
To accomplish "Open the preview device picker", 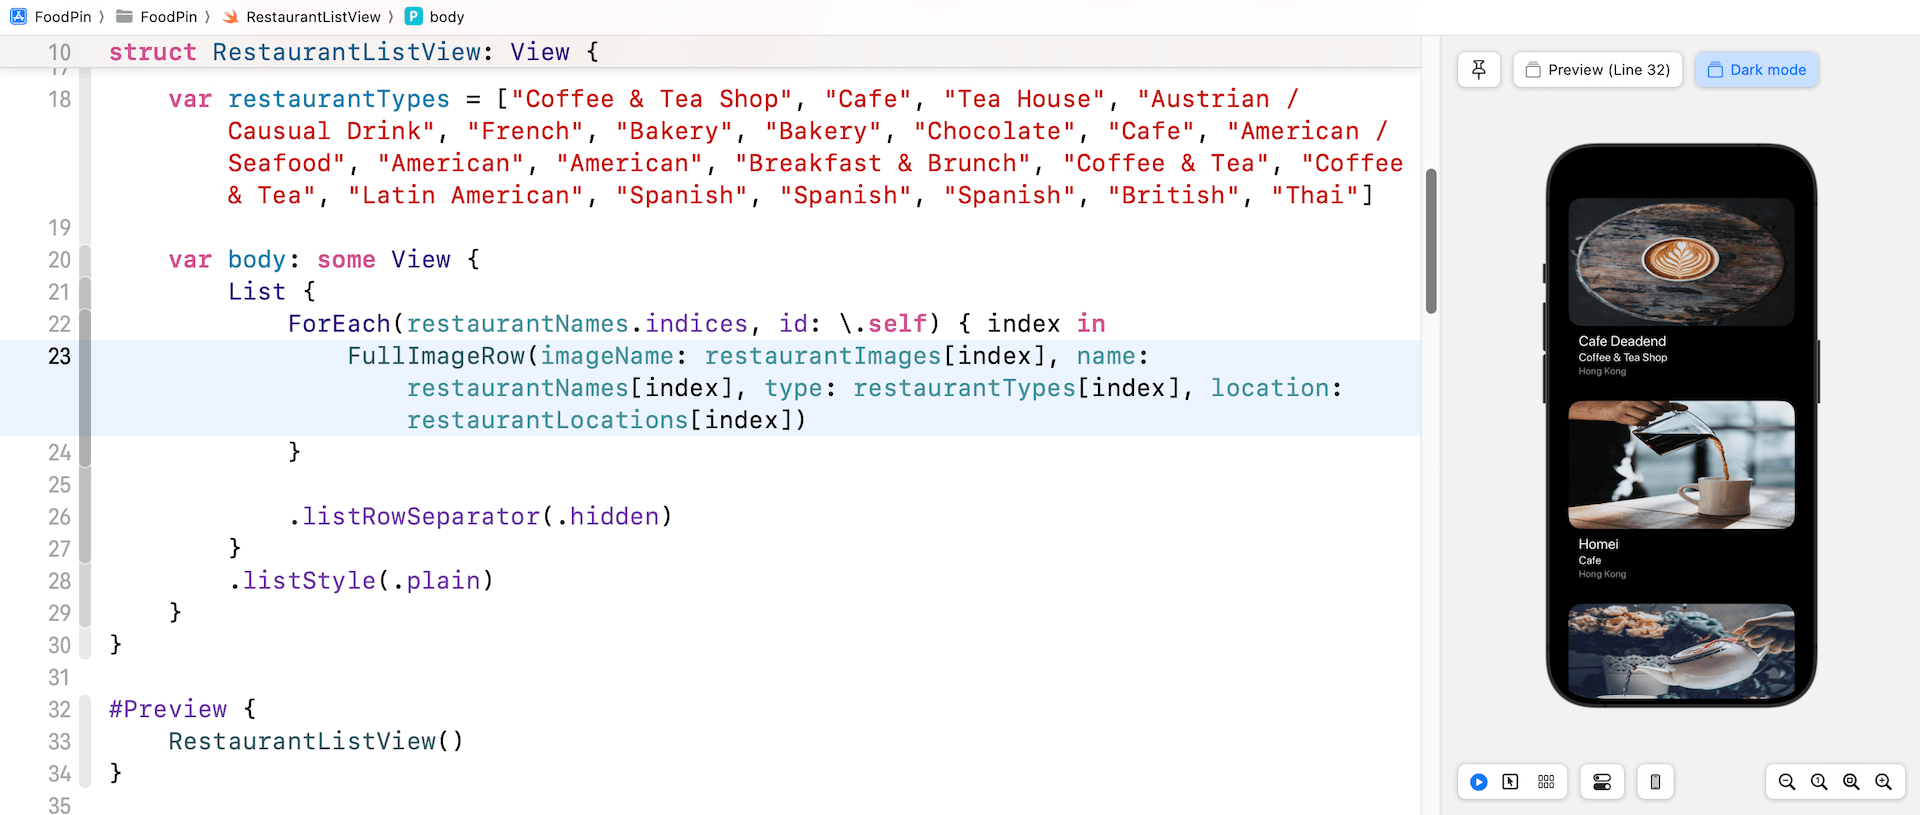I will 1655,782.
